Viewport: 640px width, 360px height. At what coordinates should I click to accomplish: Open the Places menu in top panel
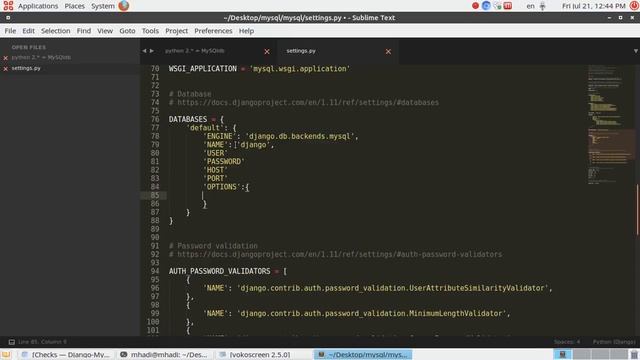pyautogui.click(x=74, y=6)
